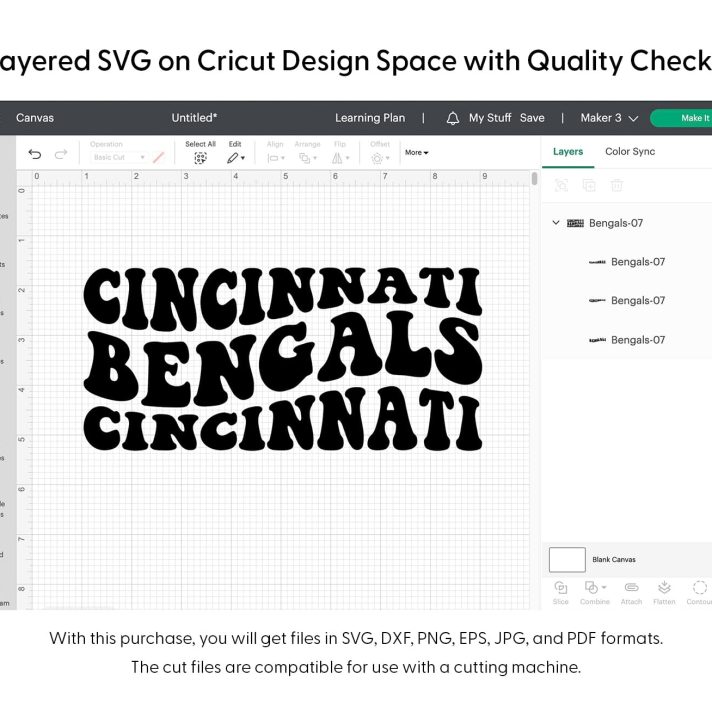Open My Stuff

[490, 118]
